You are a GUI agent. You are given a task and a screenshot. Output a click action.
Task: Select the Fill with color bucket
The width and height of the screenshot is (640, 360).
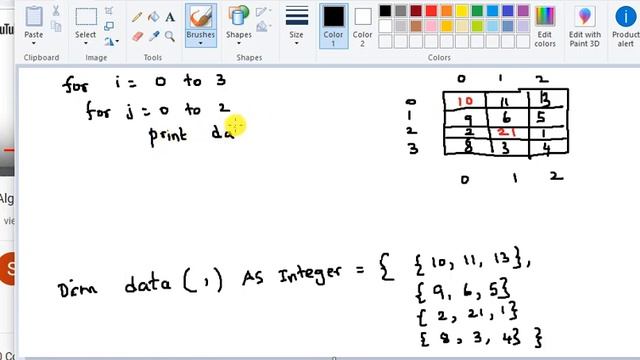(x=153, y=17)
